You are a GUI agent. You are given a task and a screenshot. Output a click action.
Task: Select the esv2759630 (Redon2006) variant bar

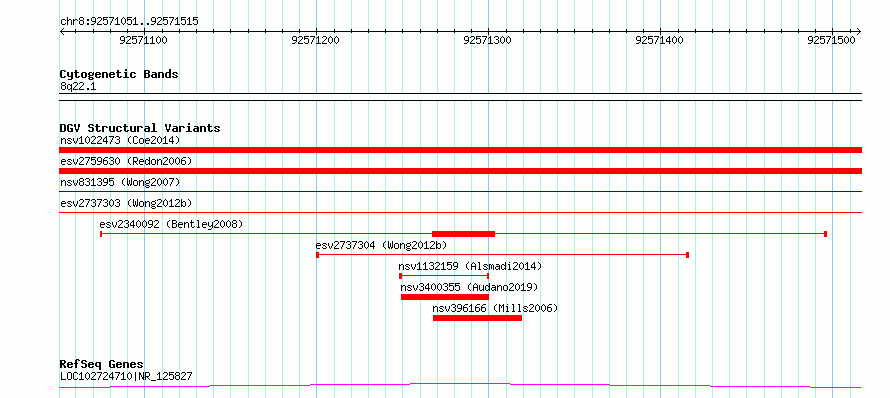460,171
